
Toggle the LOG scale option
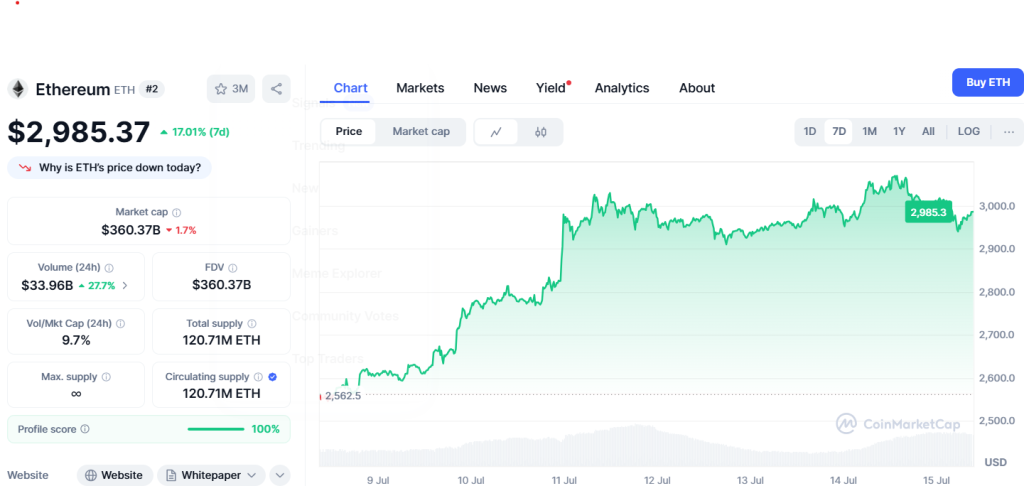(968, 132)
